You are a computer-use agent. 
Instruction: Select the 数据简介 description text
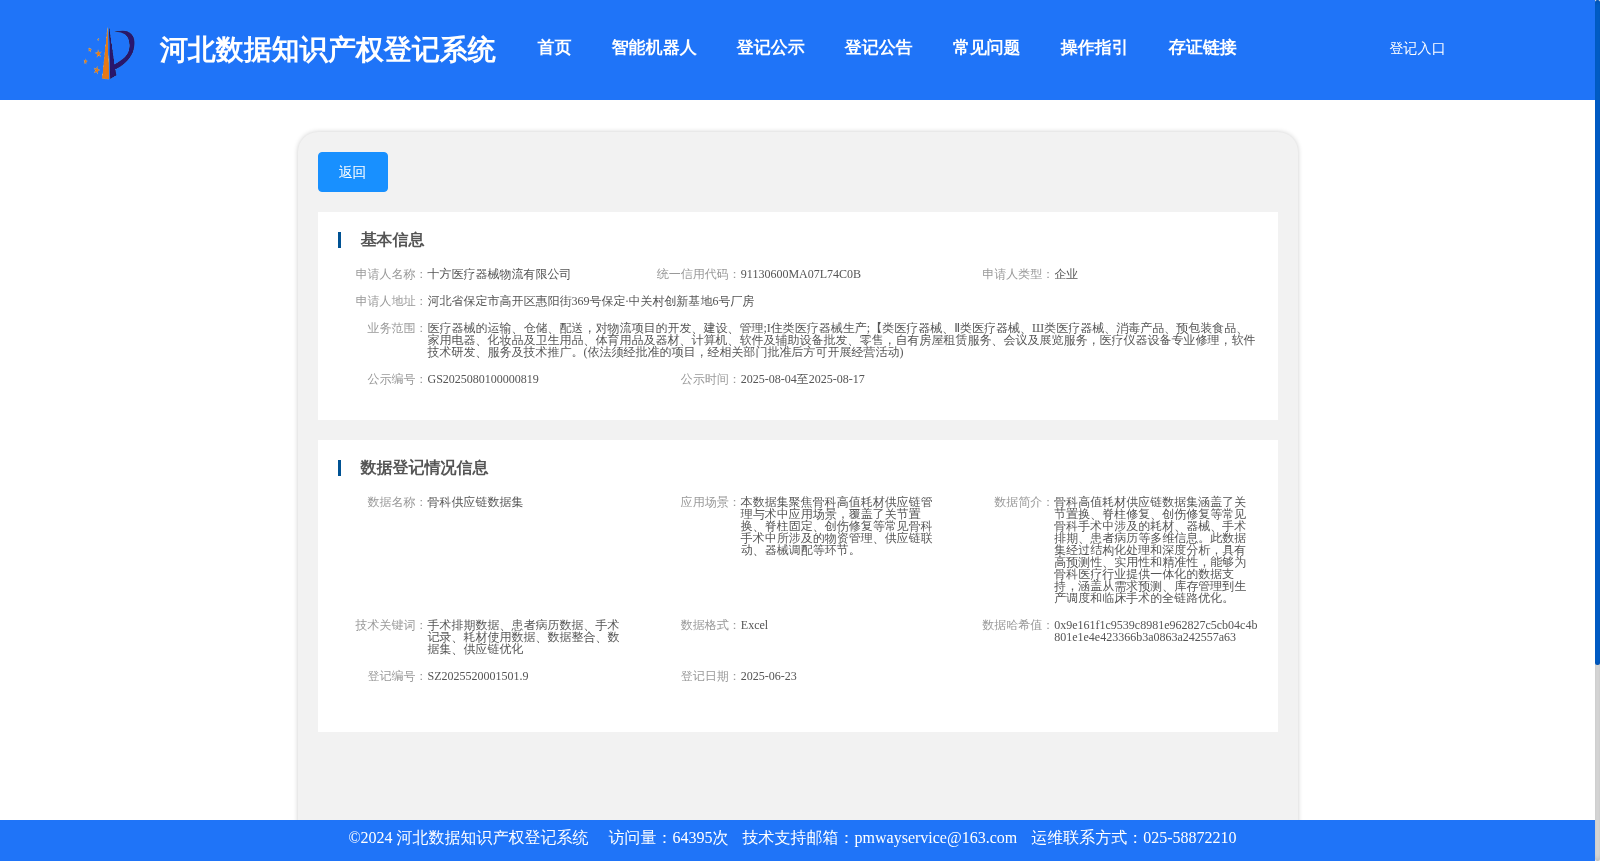pos(1150,550)
